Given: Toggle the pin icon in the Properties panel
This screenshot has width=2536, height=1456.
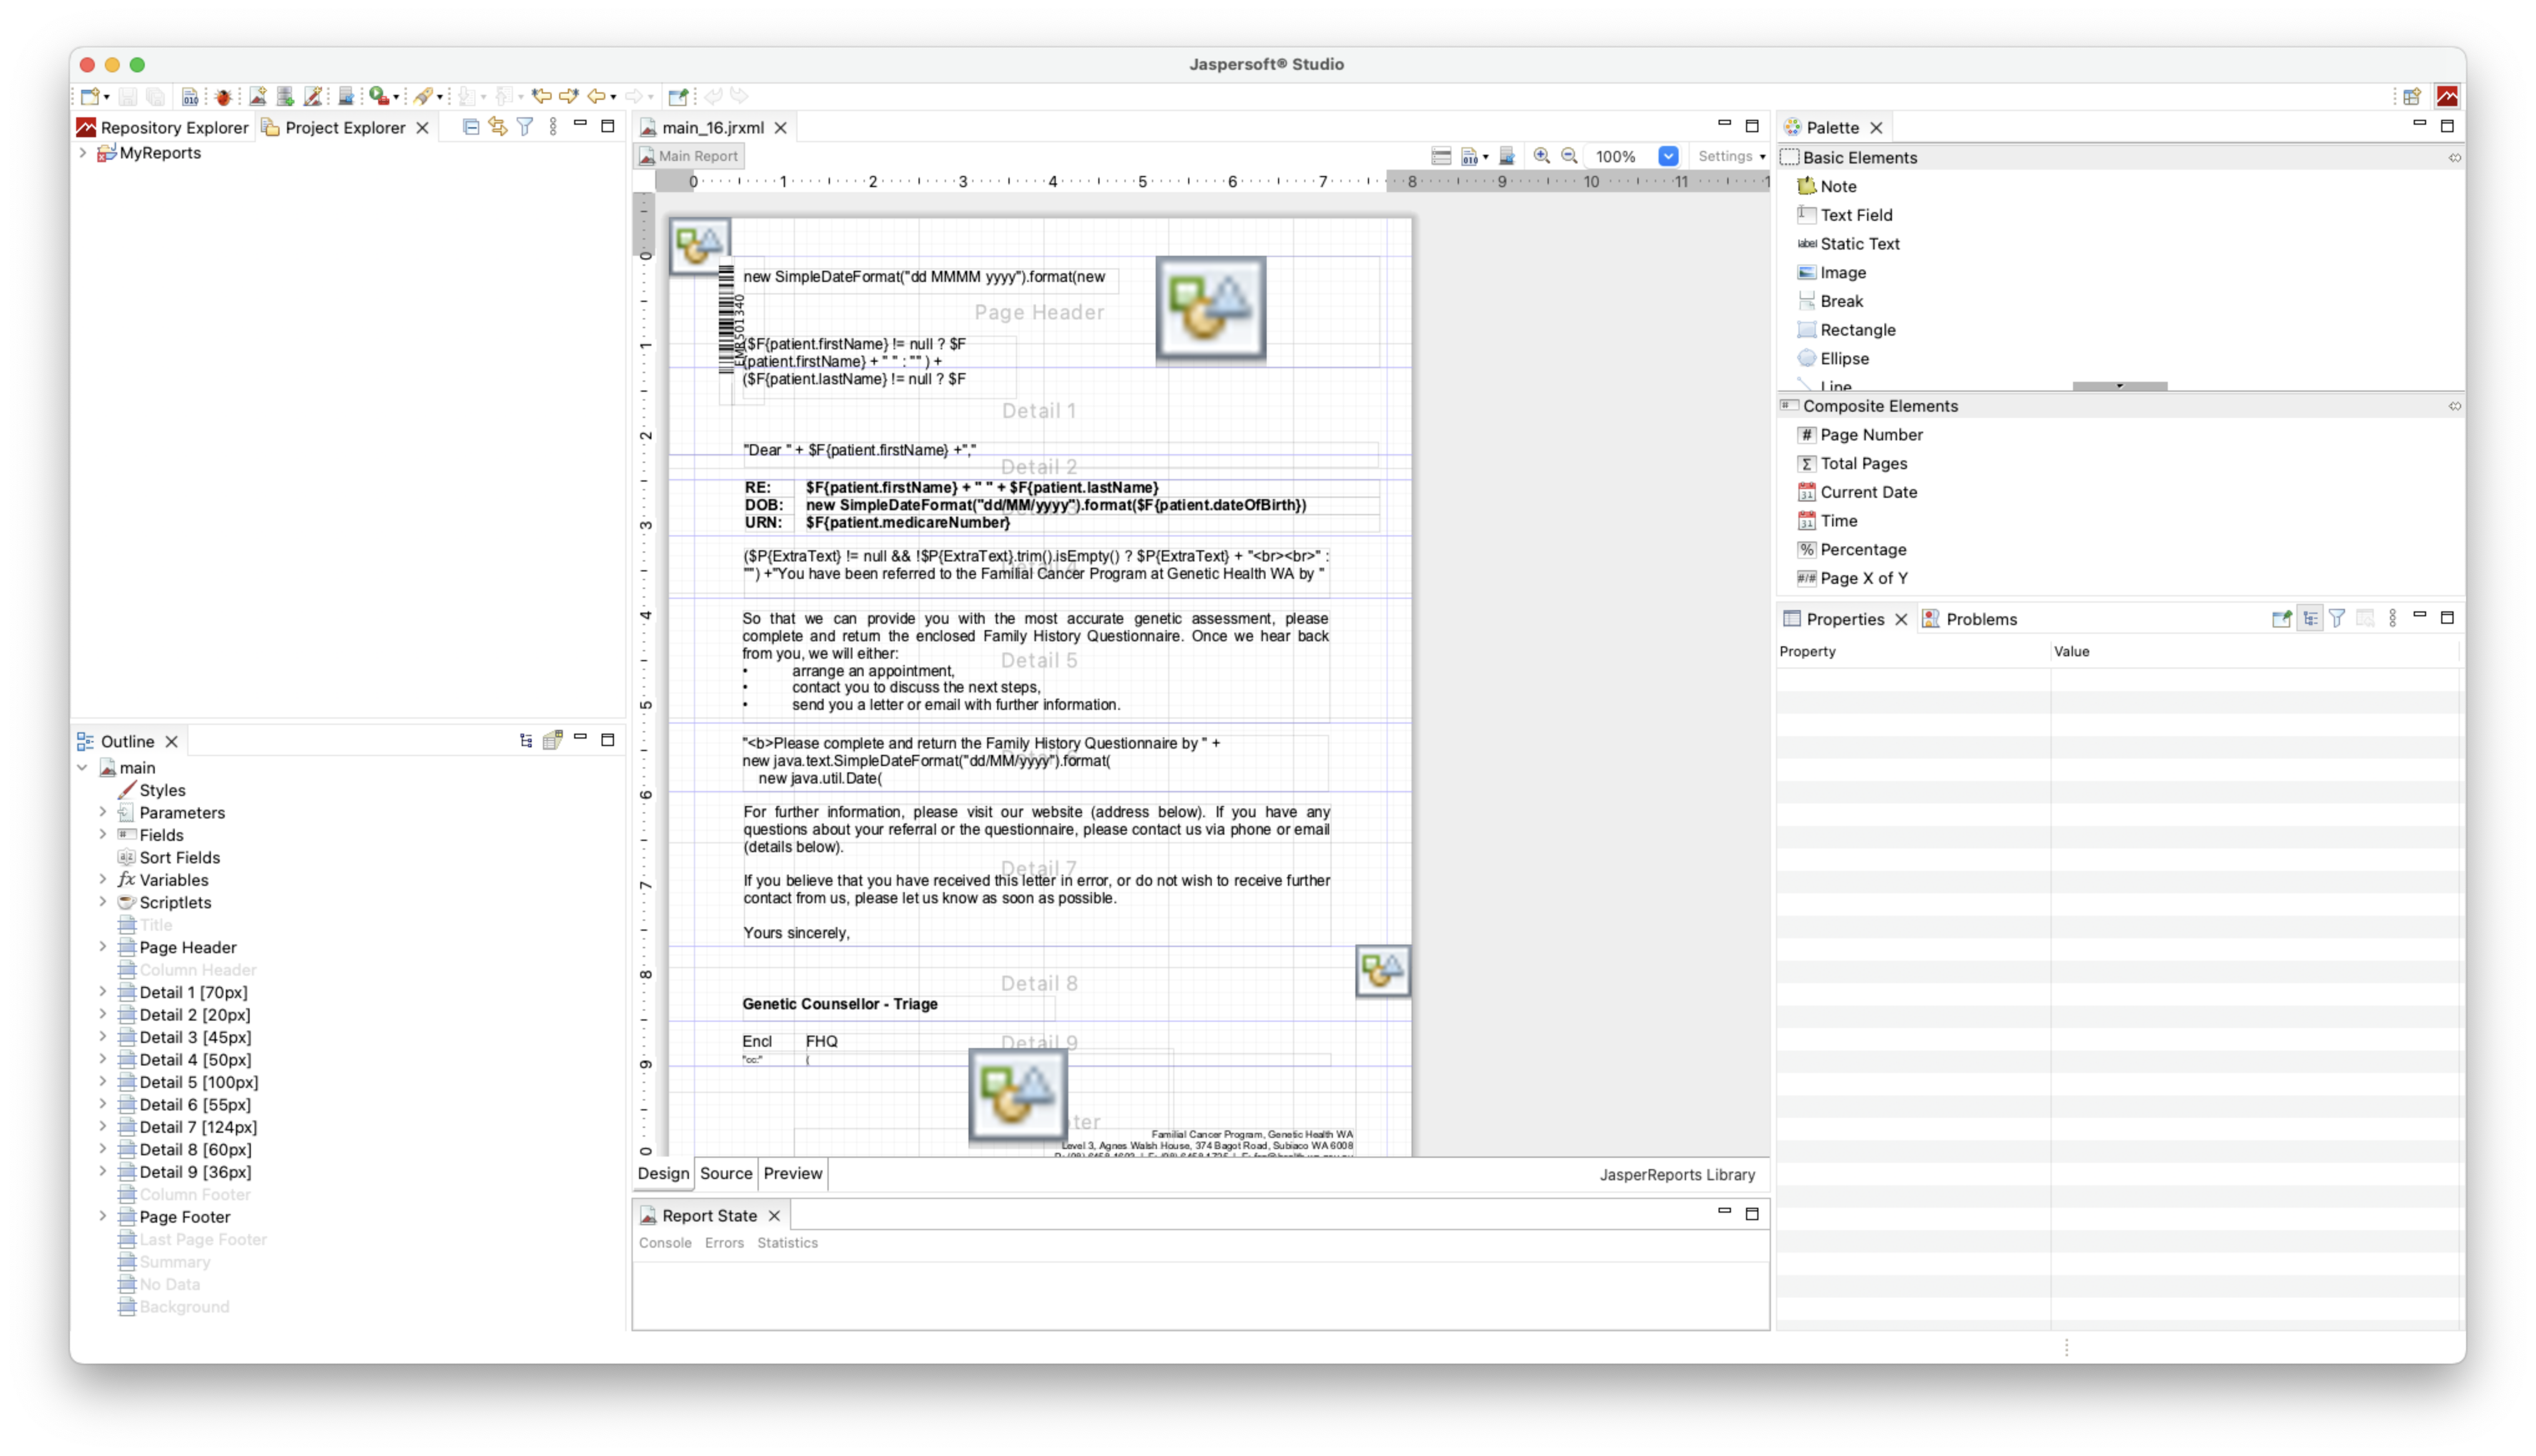Looking at the screenshot, I should 2282,618.
